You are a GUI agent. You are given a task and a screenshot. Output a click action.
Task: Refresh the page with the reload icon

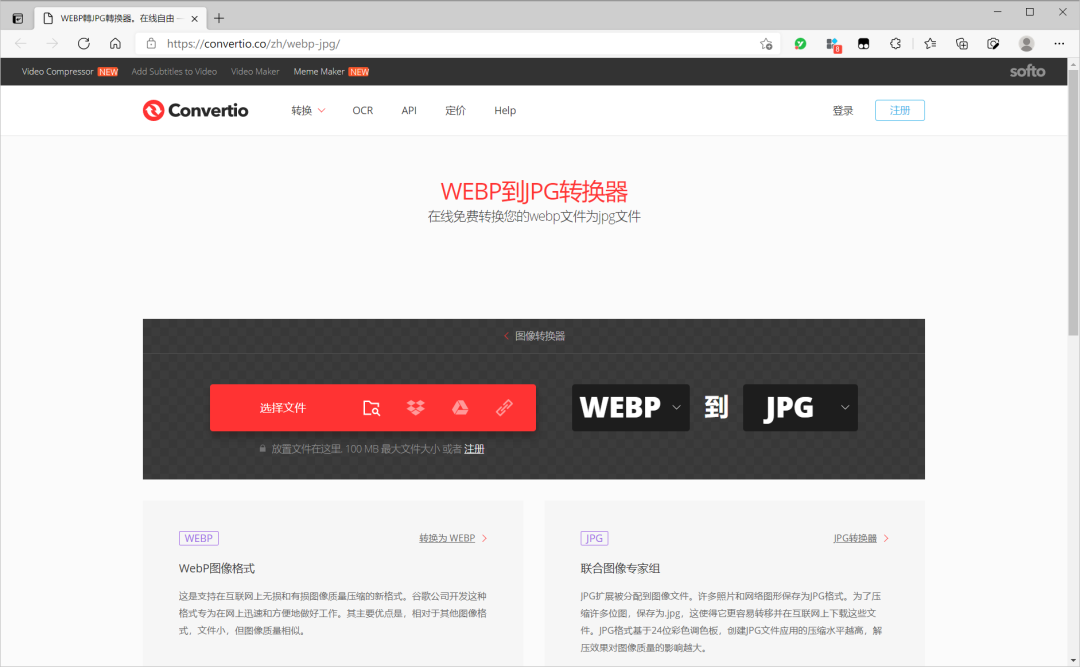(x=83, y=43)
